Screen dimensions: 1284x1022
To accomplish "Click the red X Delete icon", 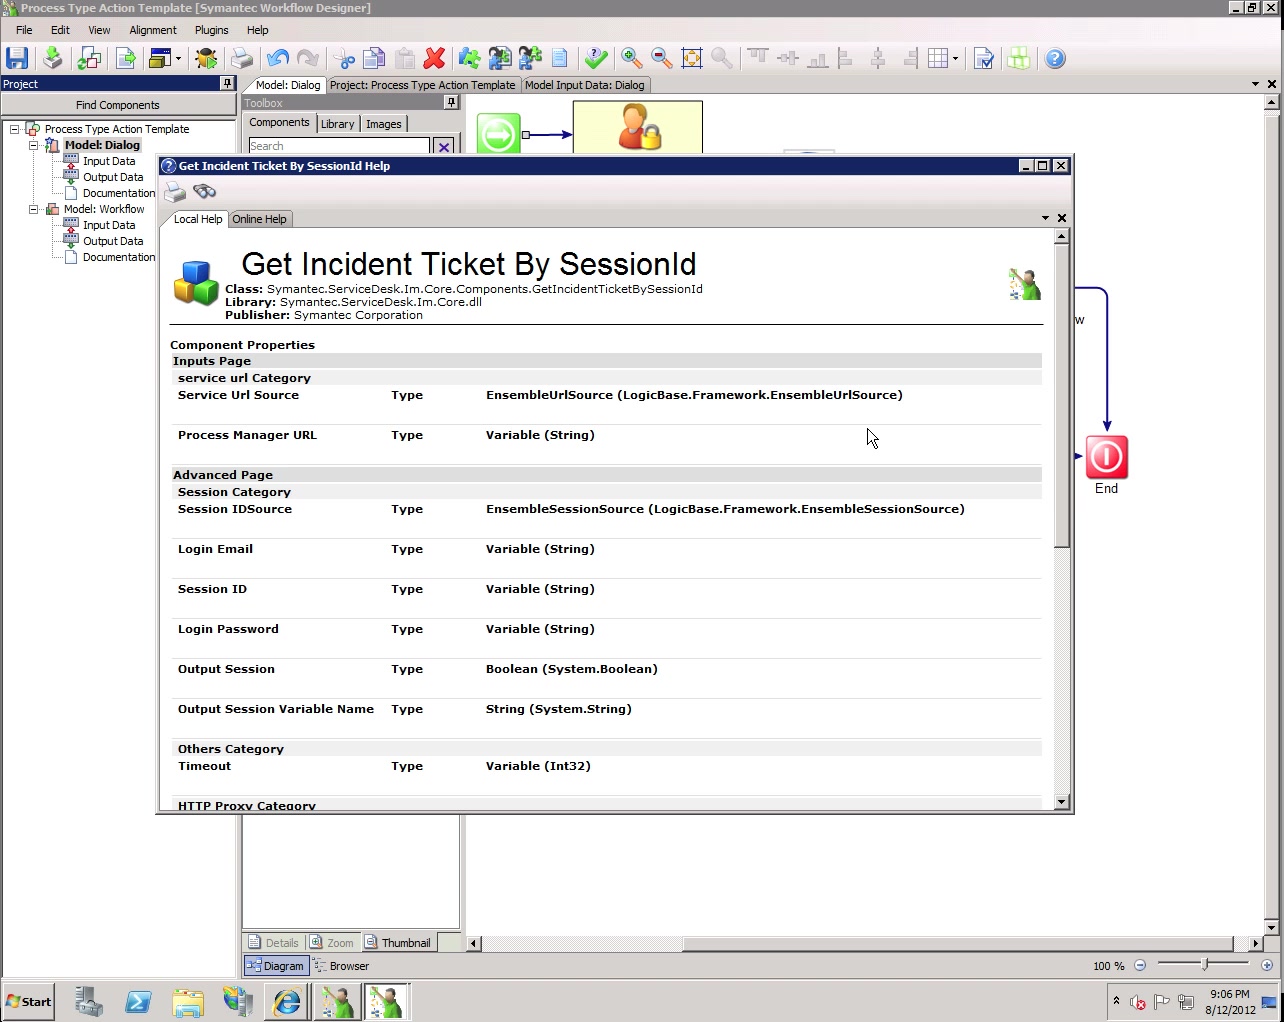I will click(434, 58).
